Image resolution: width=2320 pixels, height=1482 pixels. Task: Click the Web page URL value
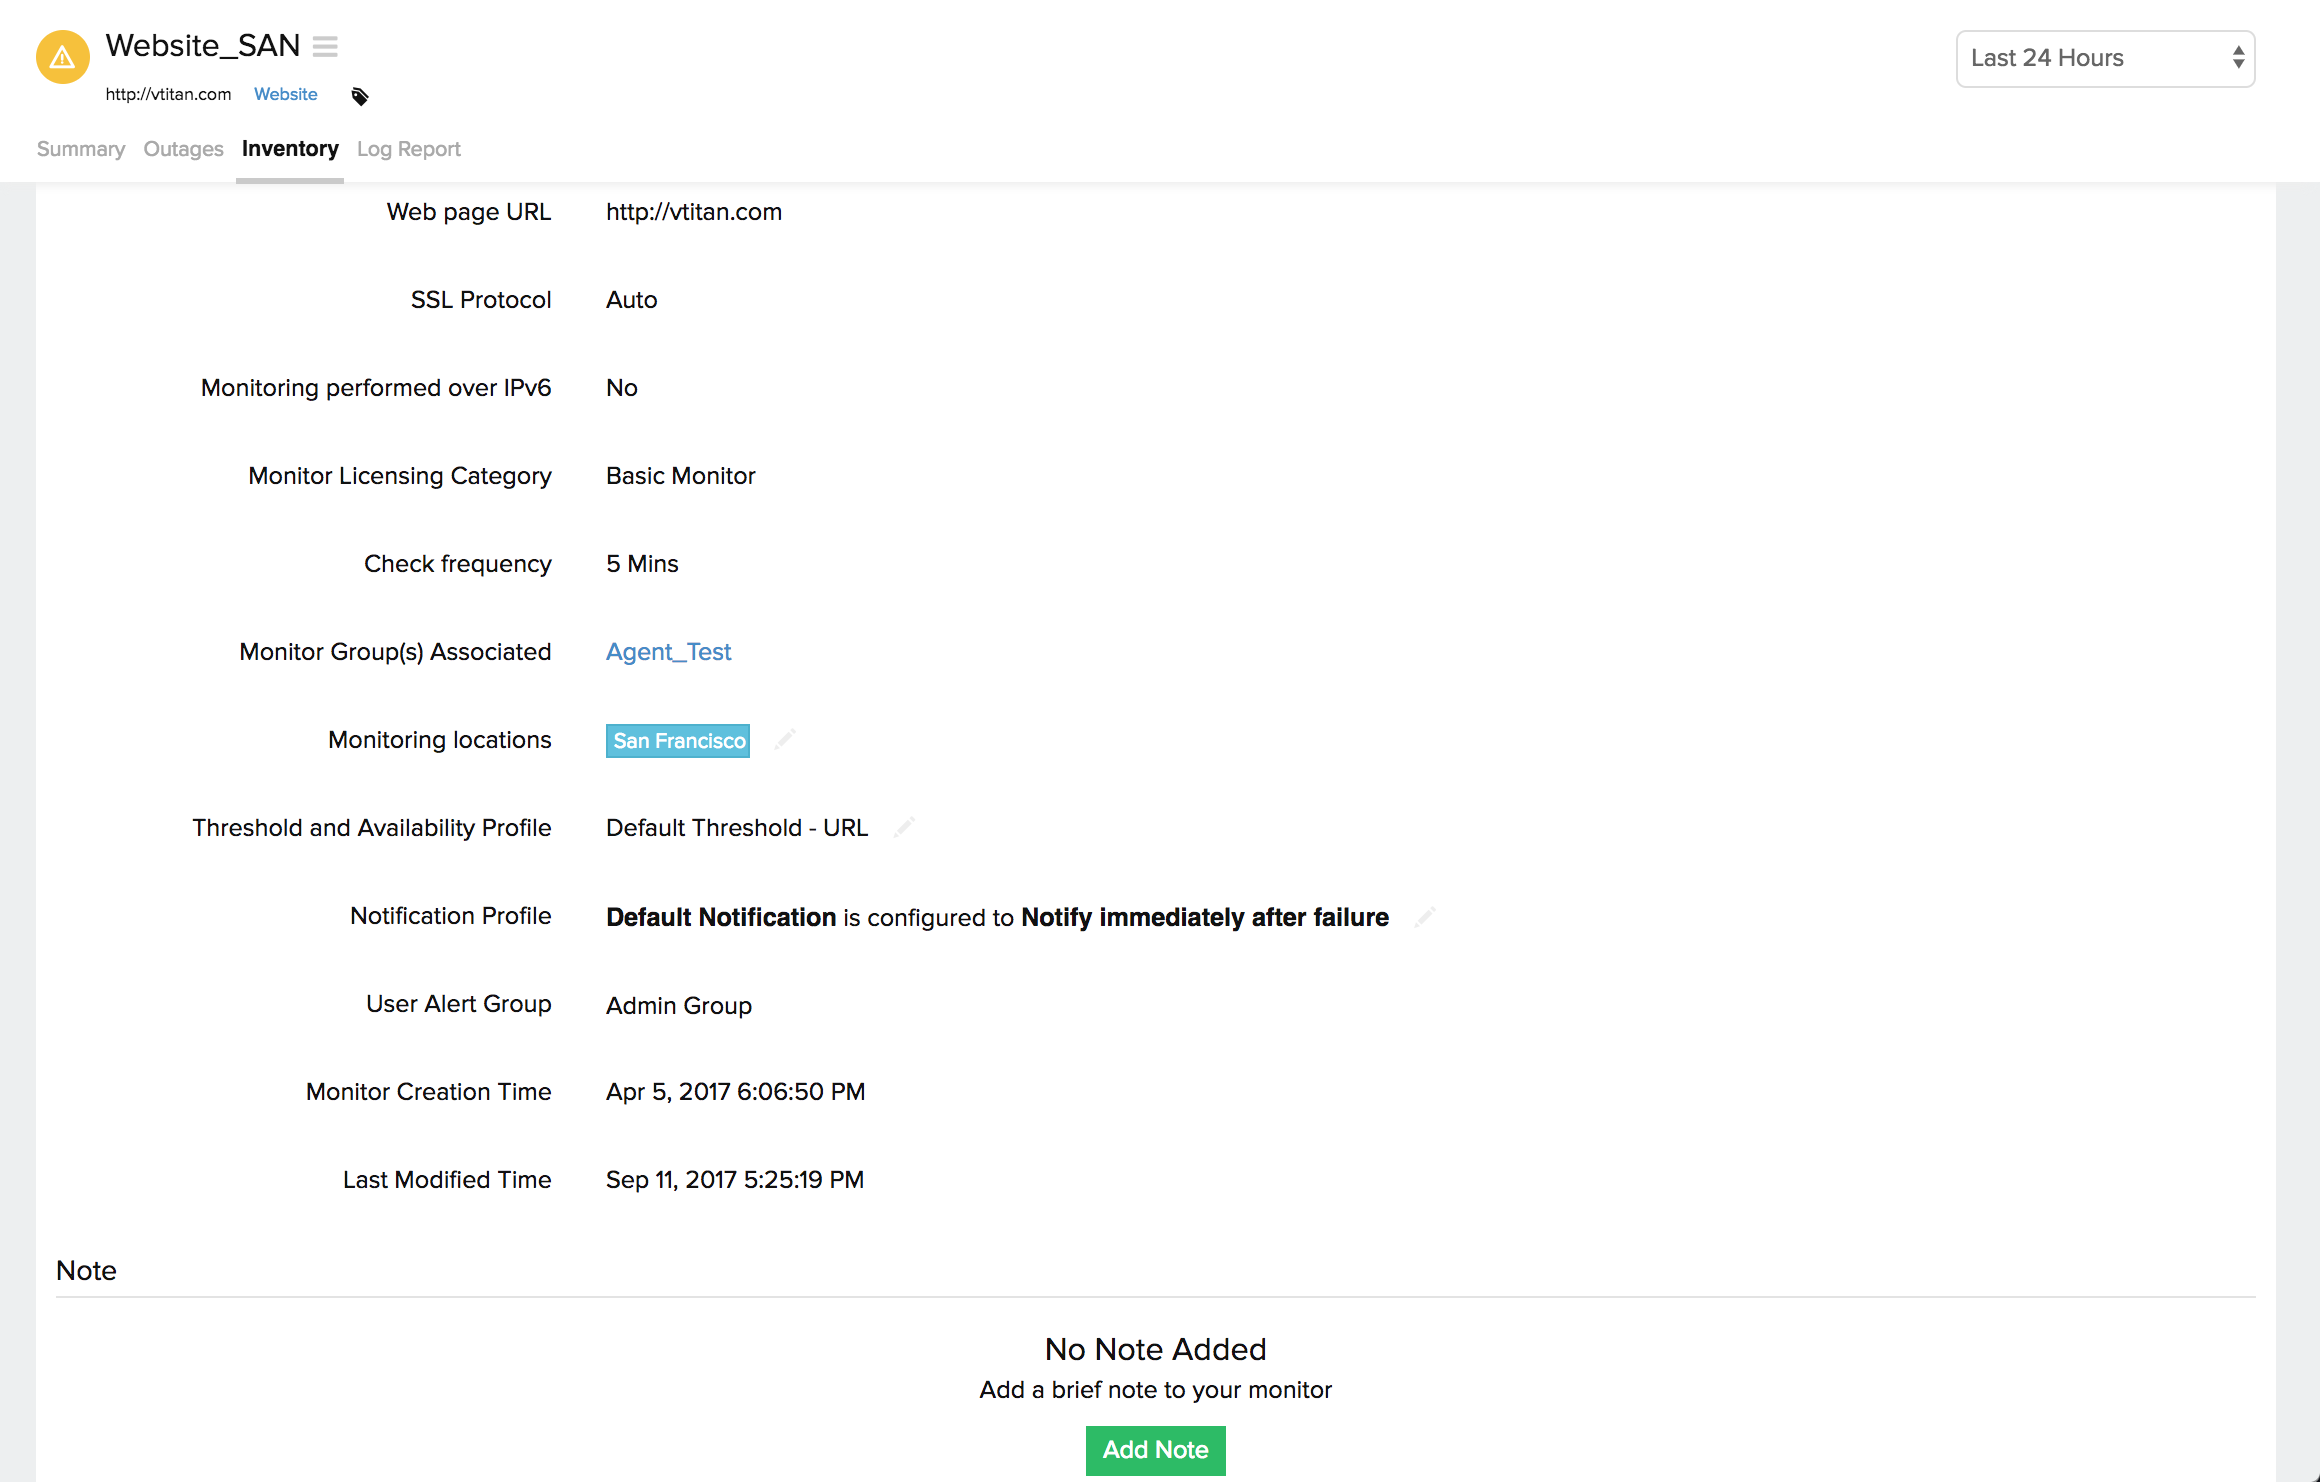point(693,212)
